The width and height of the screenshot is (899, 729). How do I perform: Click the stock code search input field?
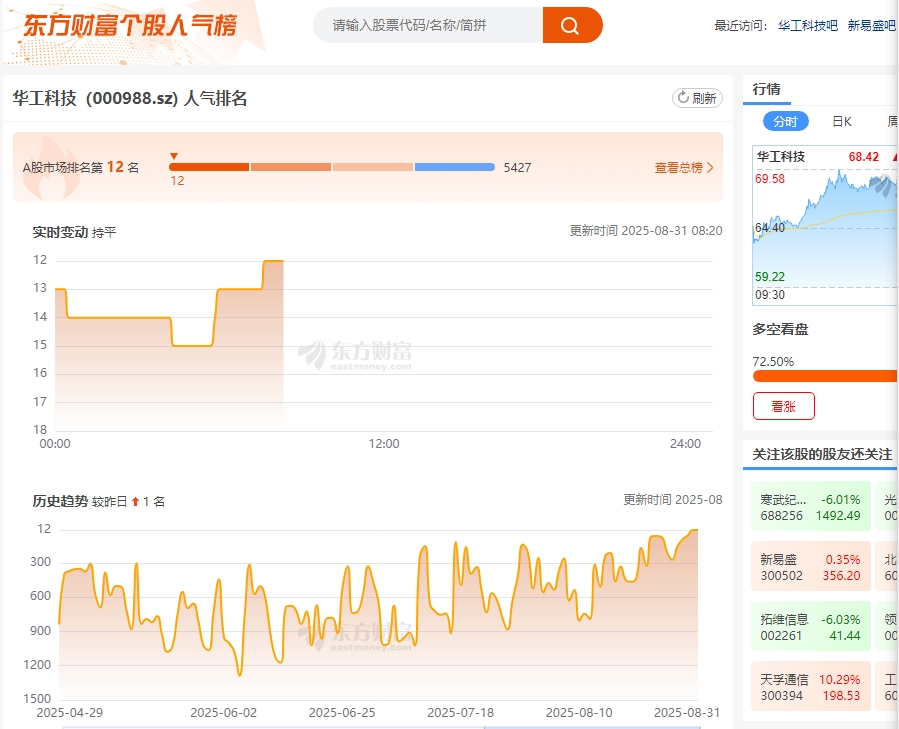[x=428, y=25]
